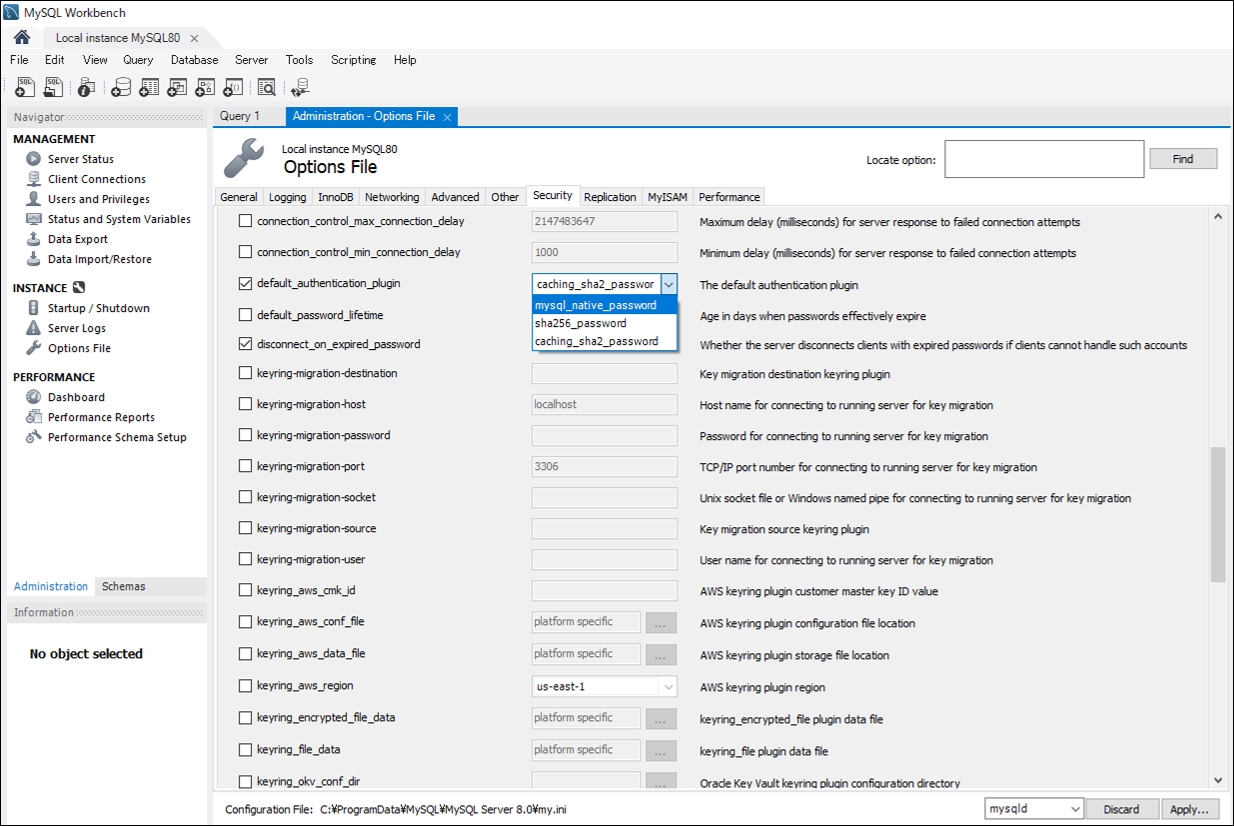The height and width of the screenshot is (826, 1234).
Task: Open the Database menu
Action: pyautogui.click(x=194, y=60)
